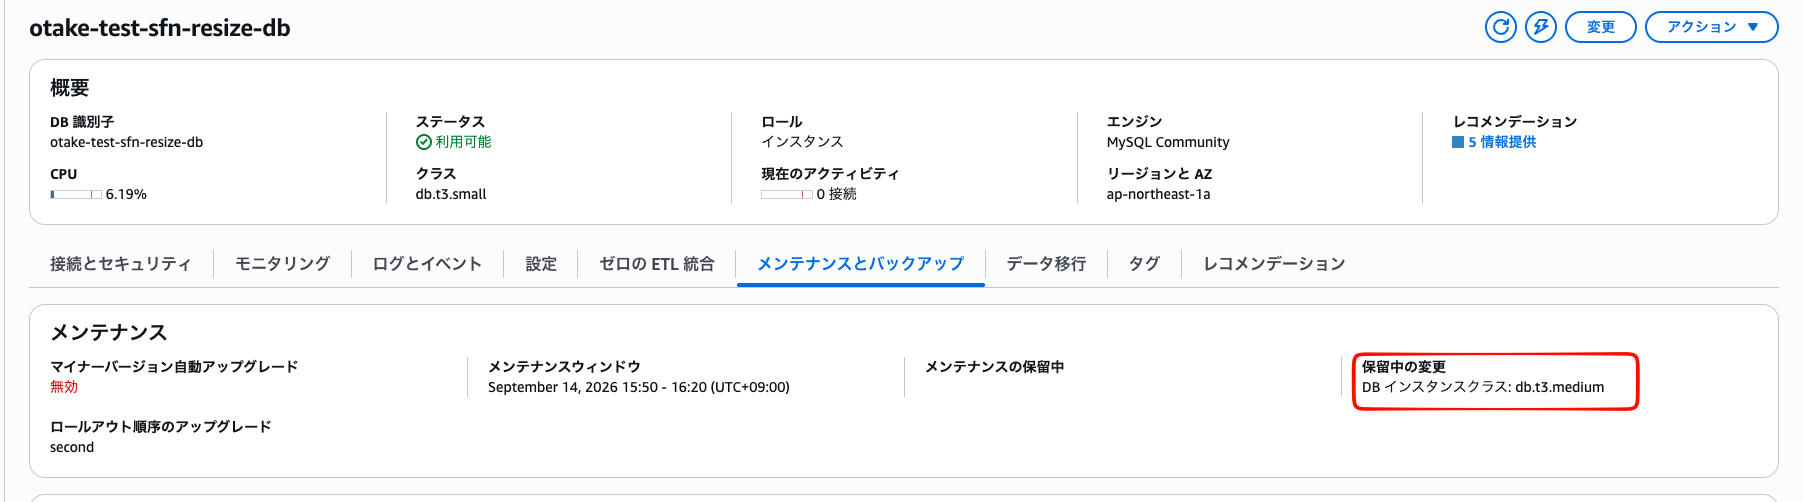Viewport: 1803px width, 502px height.
Task: Switch to the 接続とセキュリティ tab
Action: pos(121,264)
